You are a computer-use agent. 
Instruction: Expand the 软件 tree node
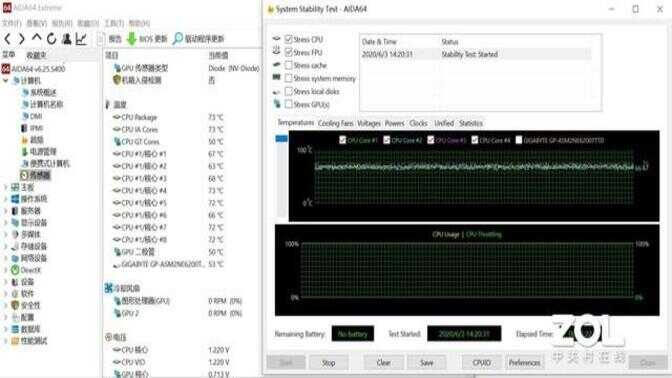[6, 294]
